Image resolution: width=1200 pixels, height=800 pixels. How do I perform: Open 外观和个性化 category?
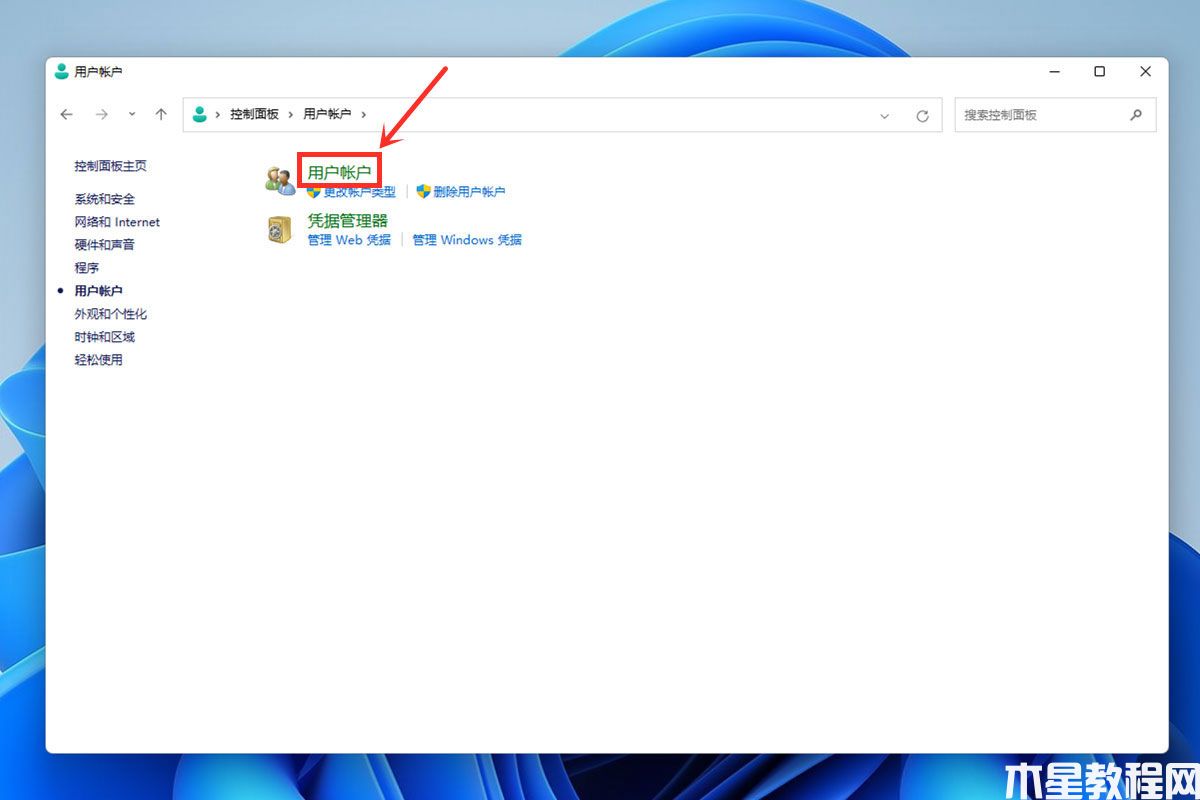(x=110, y=314)
